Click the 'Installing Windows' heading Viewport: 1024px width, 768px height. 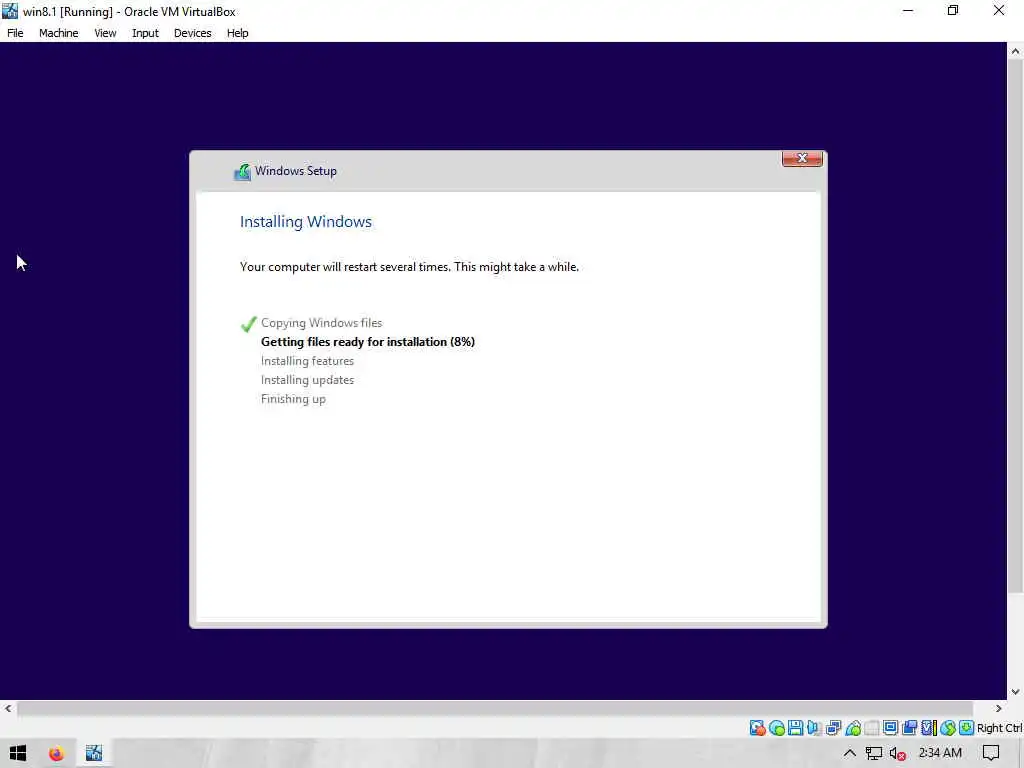click(x=306, y=221)
